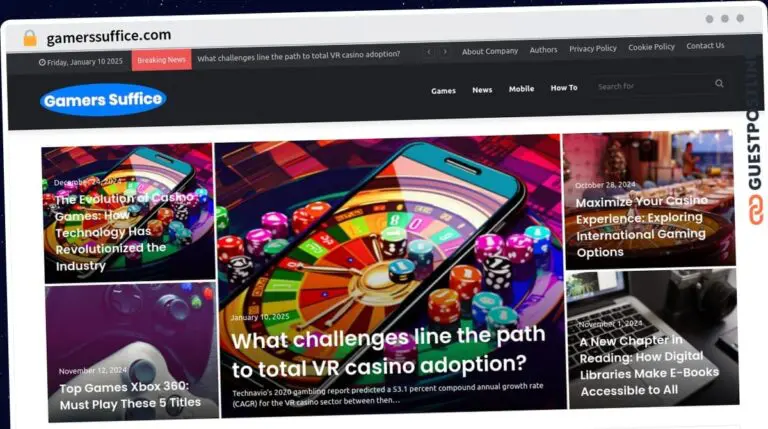The image size is (768, 429).
Task: Open the About Company link
Action: 490,51
